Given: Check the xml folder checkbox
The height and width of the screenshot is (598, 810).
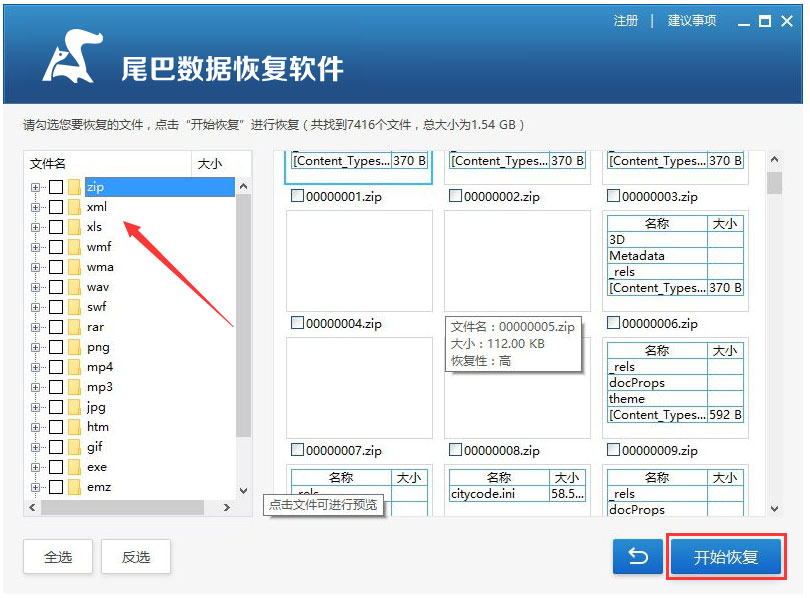Looking at the screenshot, I should pos(56,207).
